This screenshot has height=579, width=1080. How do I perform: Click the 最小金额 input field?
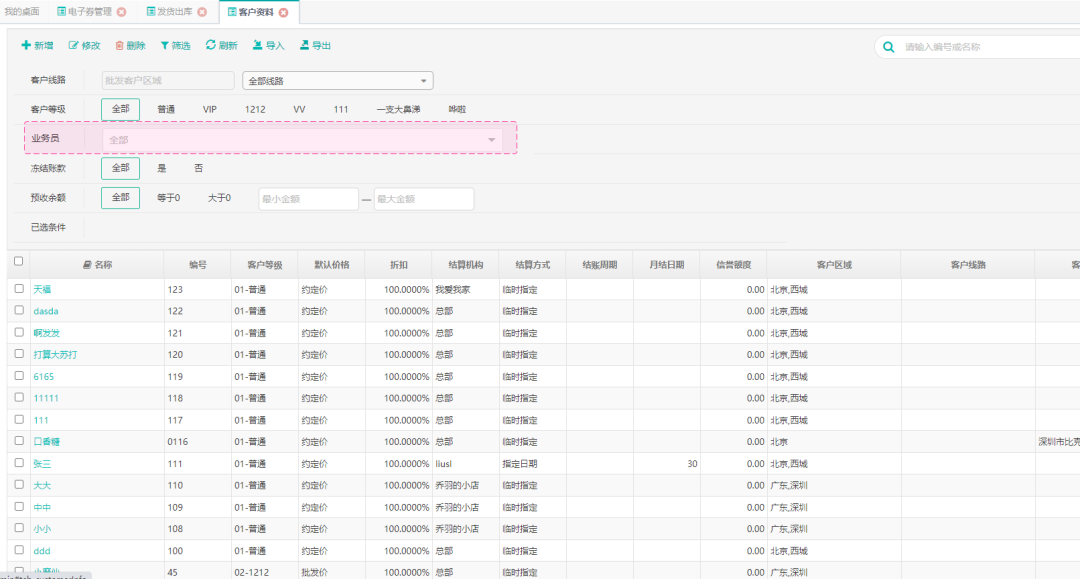click(307, 199)
